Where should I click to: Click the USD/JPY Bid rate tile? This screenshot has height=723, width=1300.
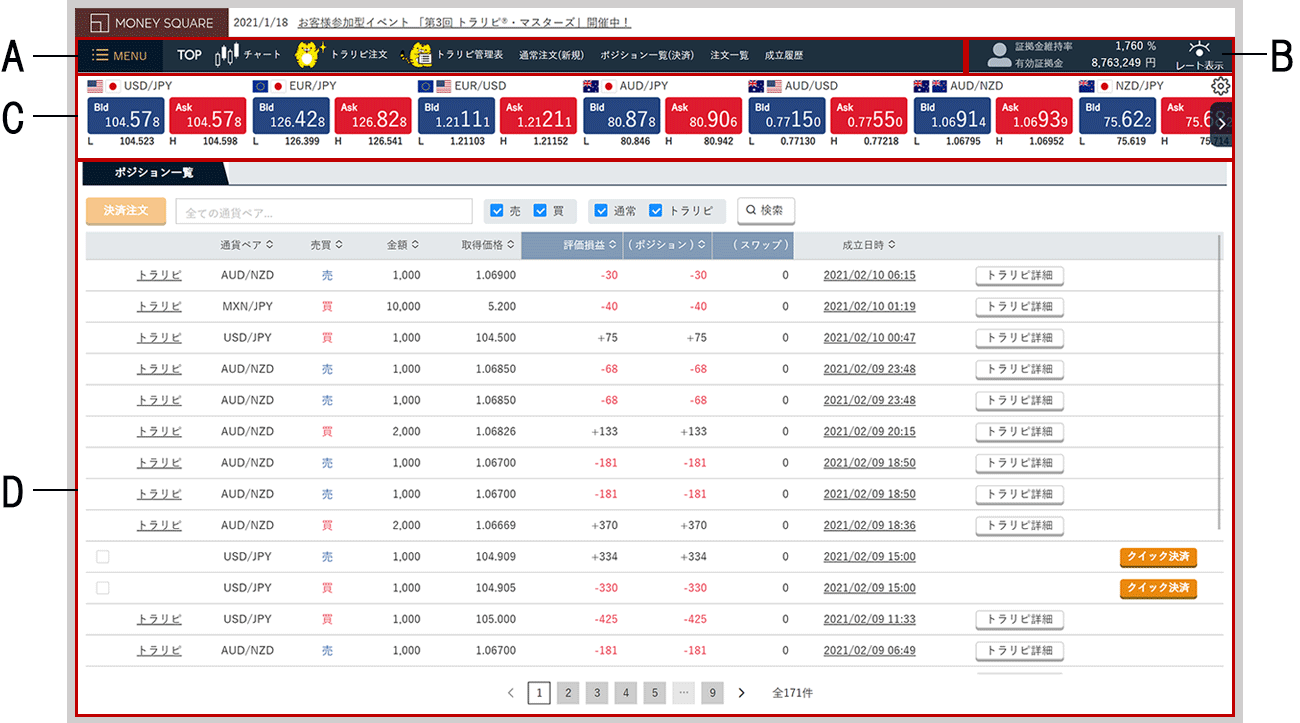click(125, 116)
